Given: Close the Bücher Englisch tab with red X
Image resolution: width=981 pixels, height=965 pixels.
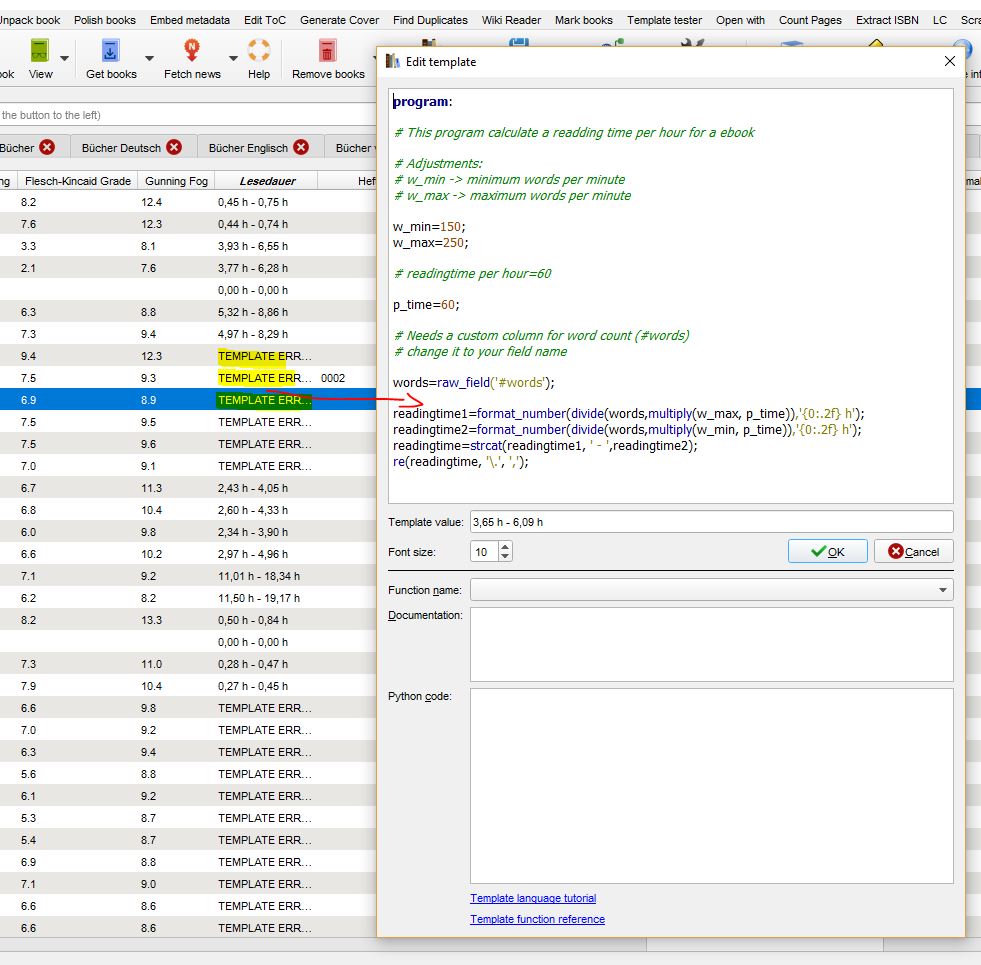Looking at the screenshot, I should (302, 147).
